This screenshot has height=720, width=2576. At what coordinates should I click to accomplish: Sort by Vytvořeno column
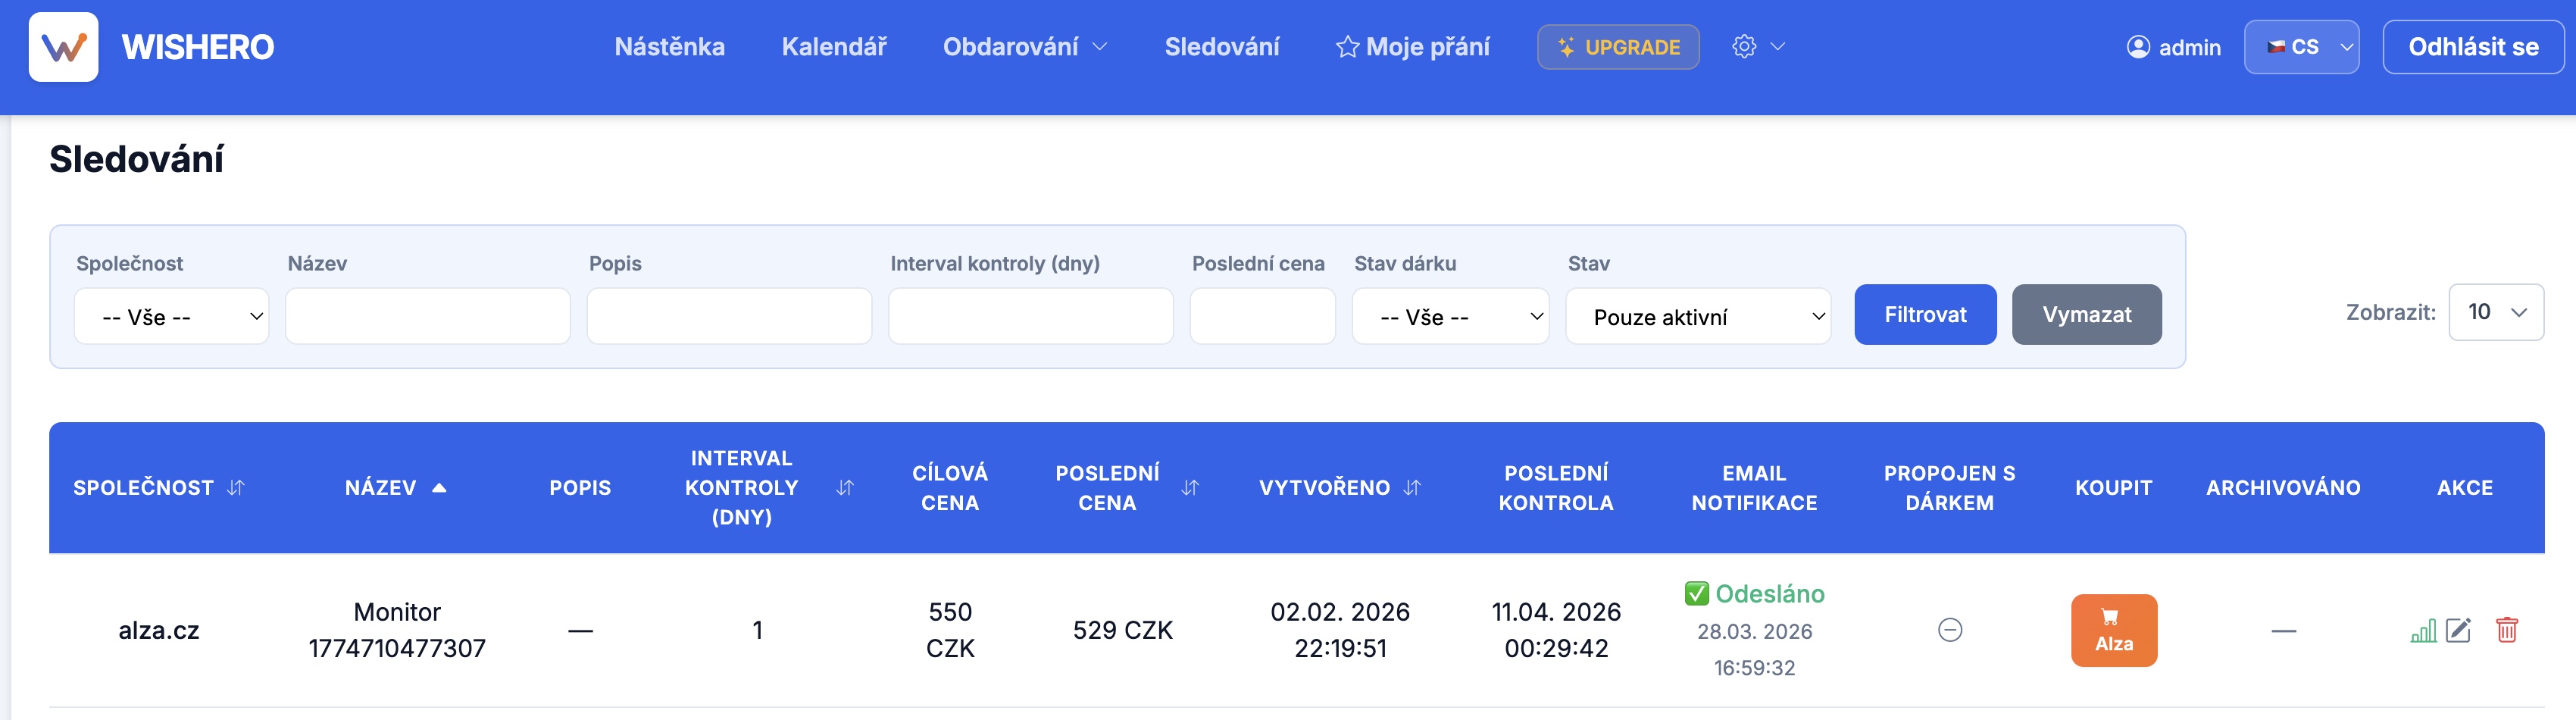coord(1412,488)
